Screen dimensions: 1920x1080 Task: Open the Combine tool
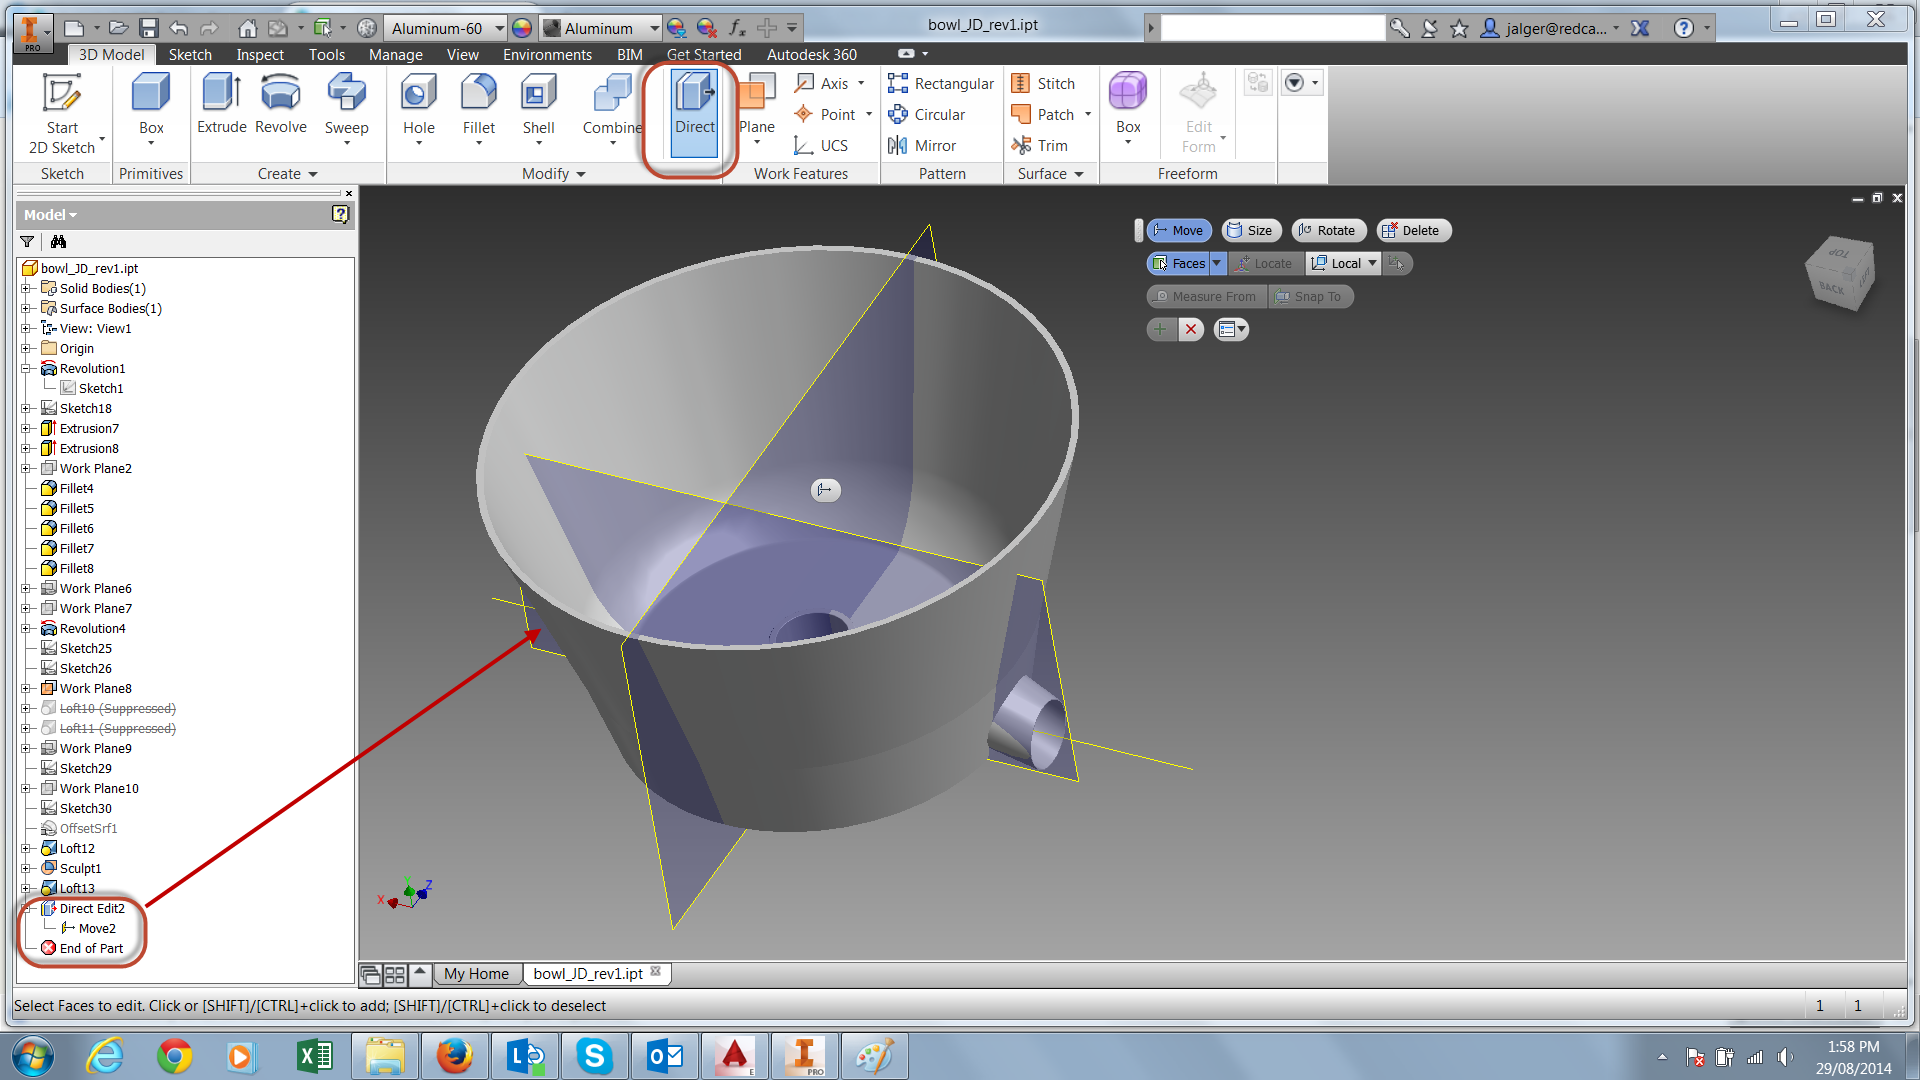pyautogui.click(x=612, y=108)
